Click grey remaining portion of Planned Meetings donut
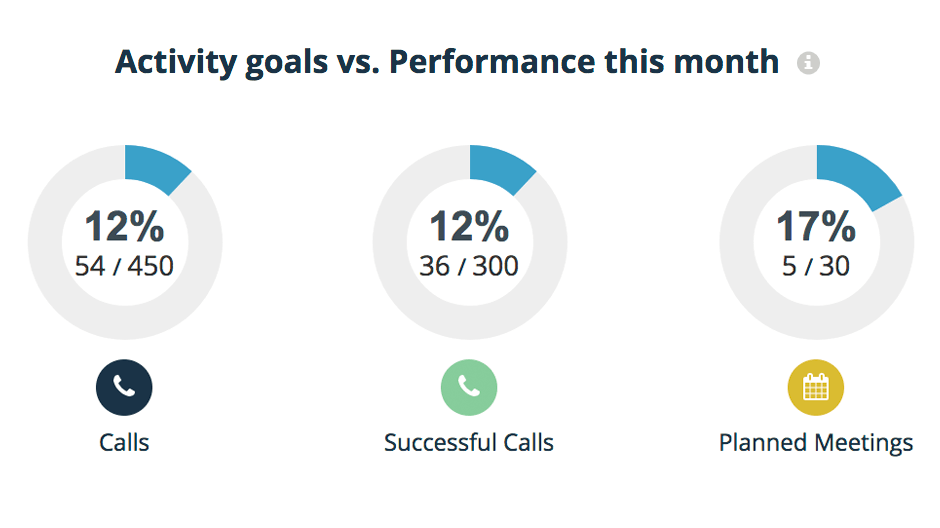 815,322
